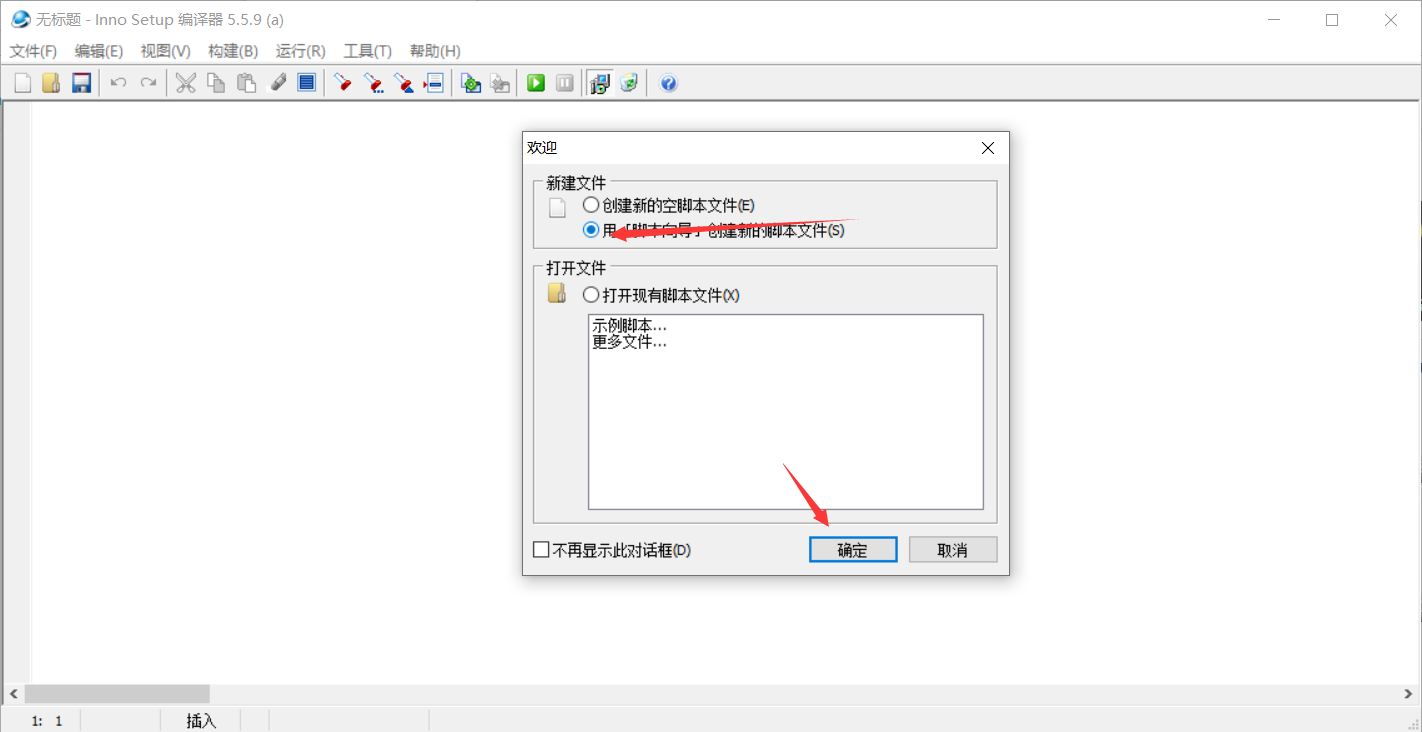
Task: Click the Open file folder toolbar icon
Action: click(52, 83)
